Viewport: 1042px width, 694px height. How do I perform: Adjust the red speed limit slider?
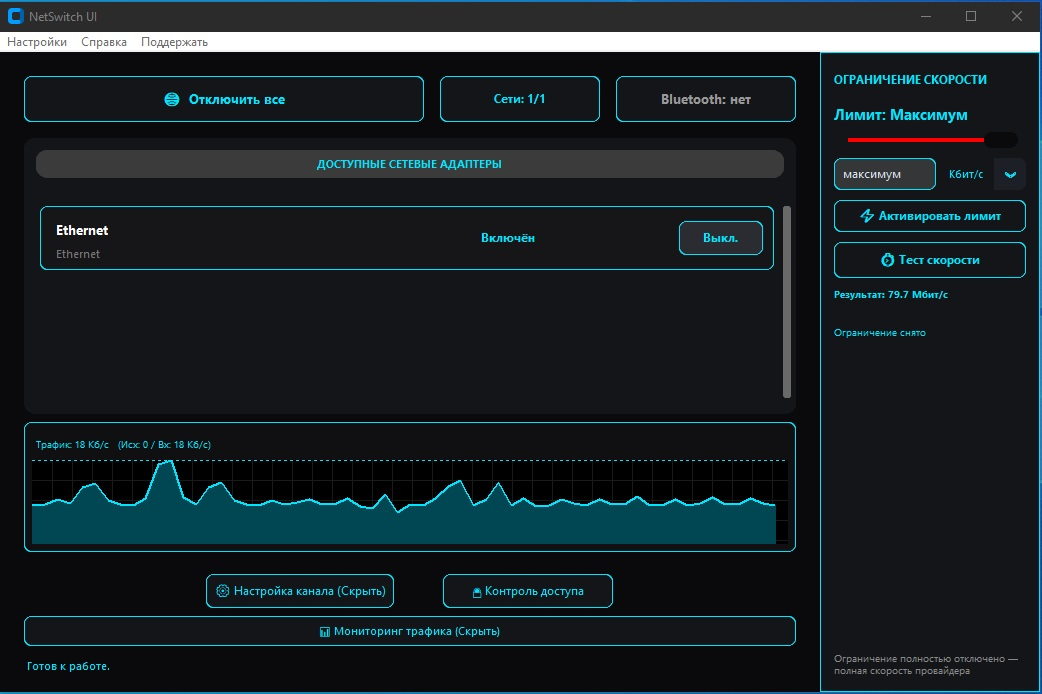pos(932,140)
